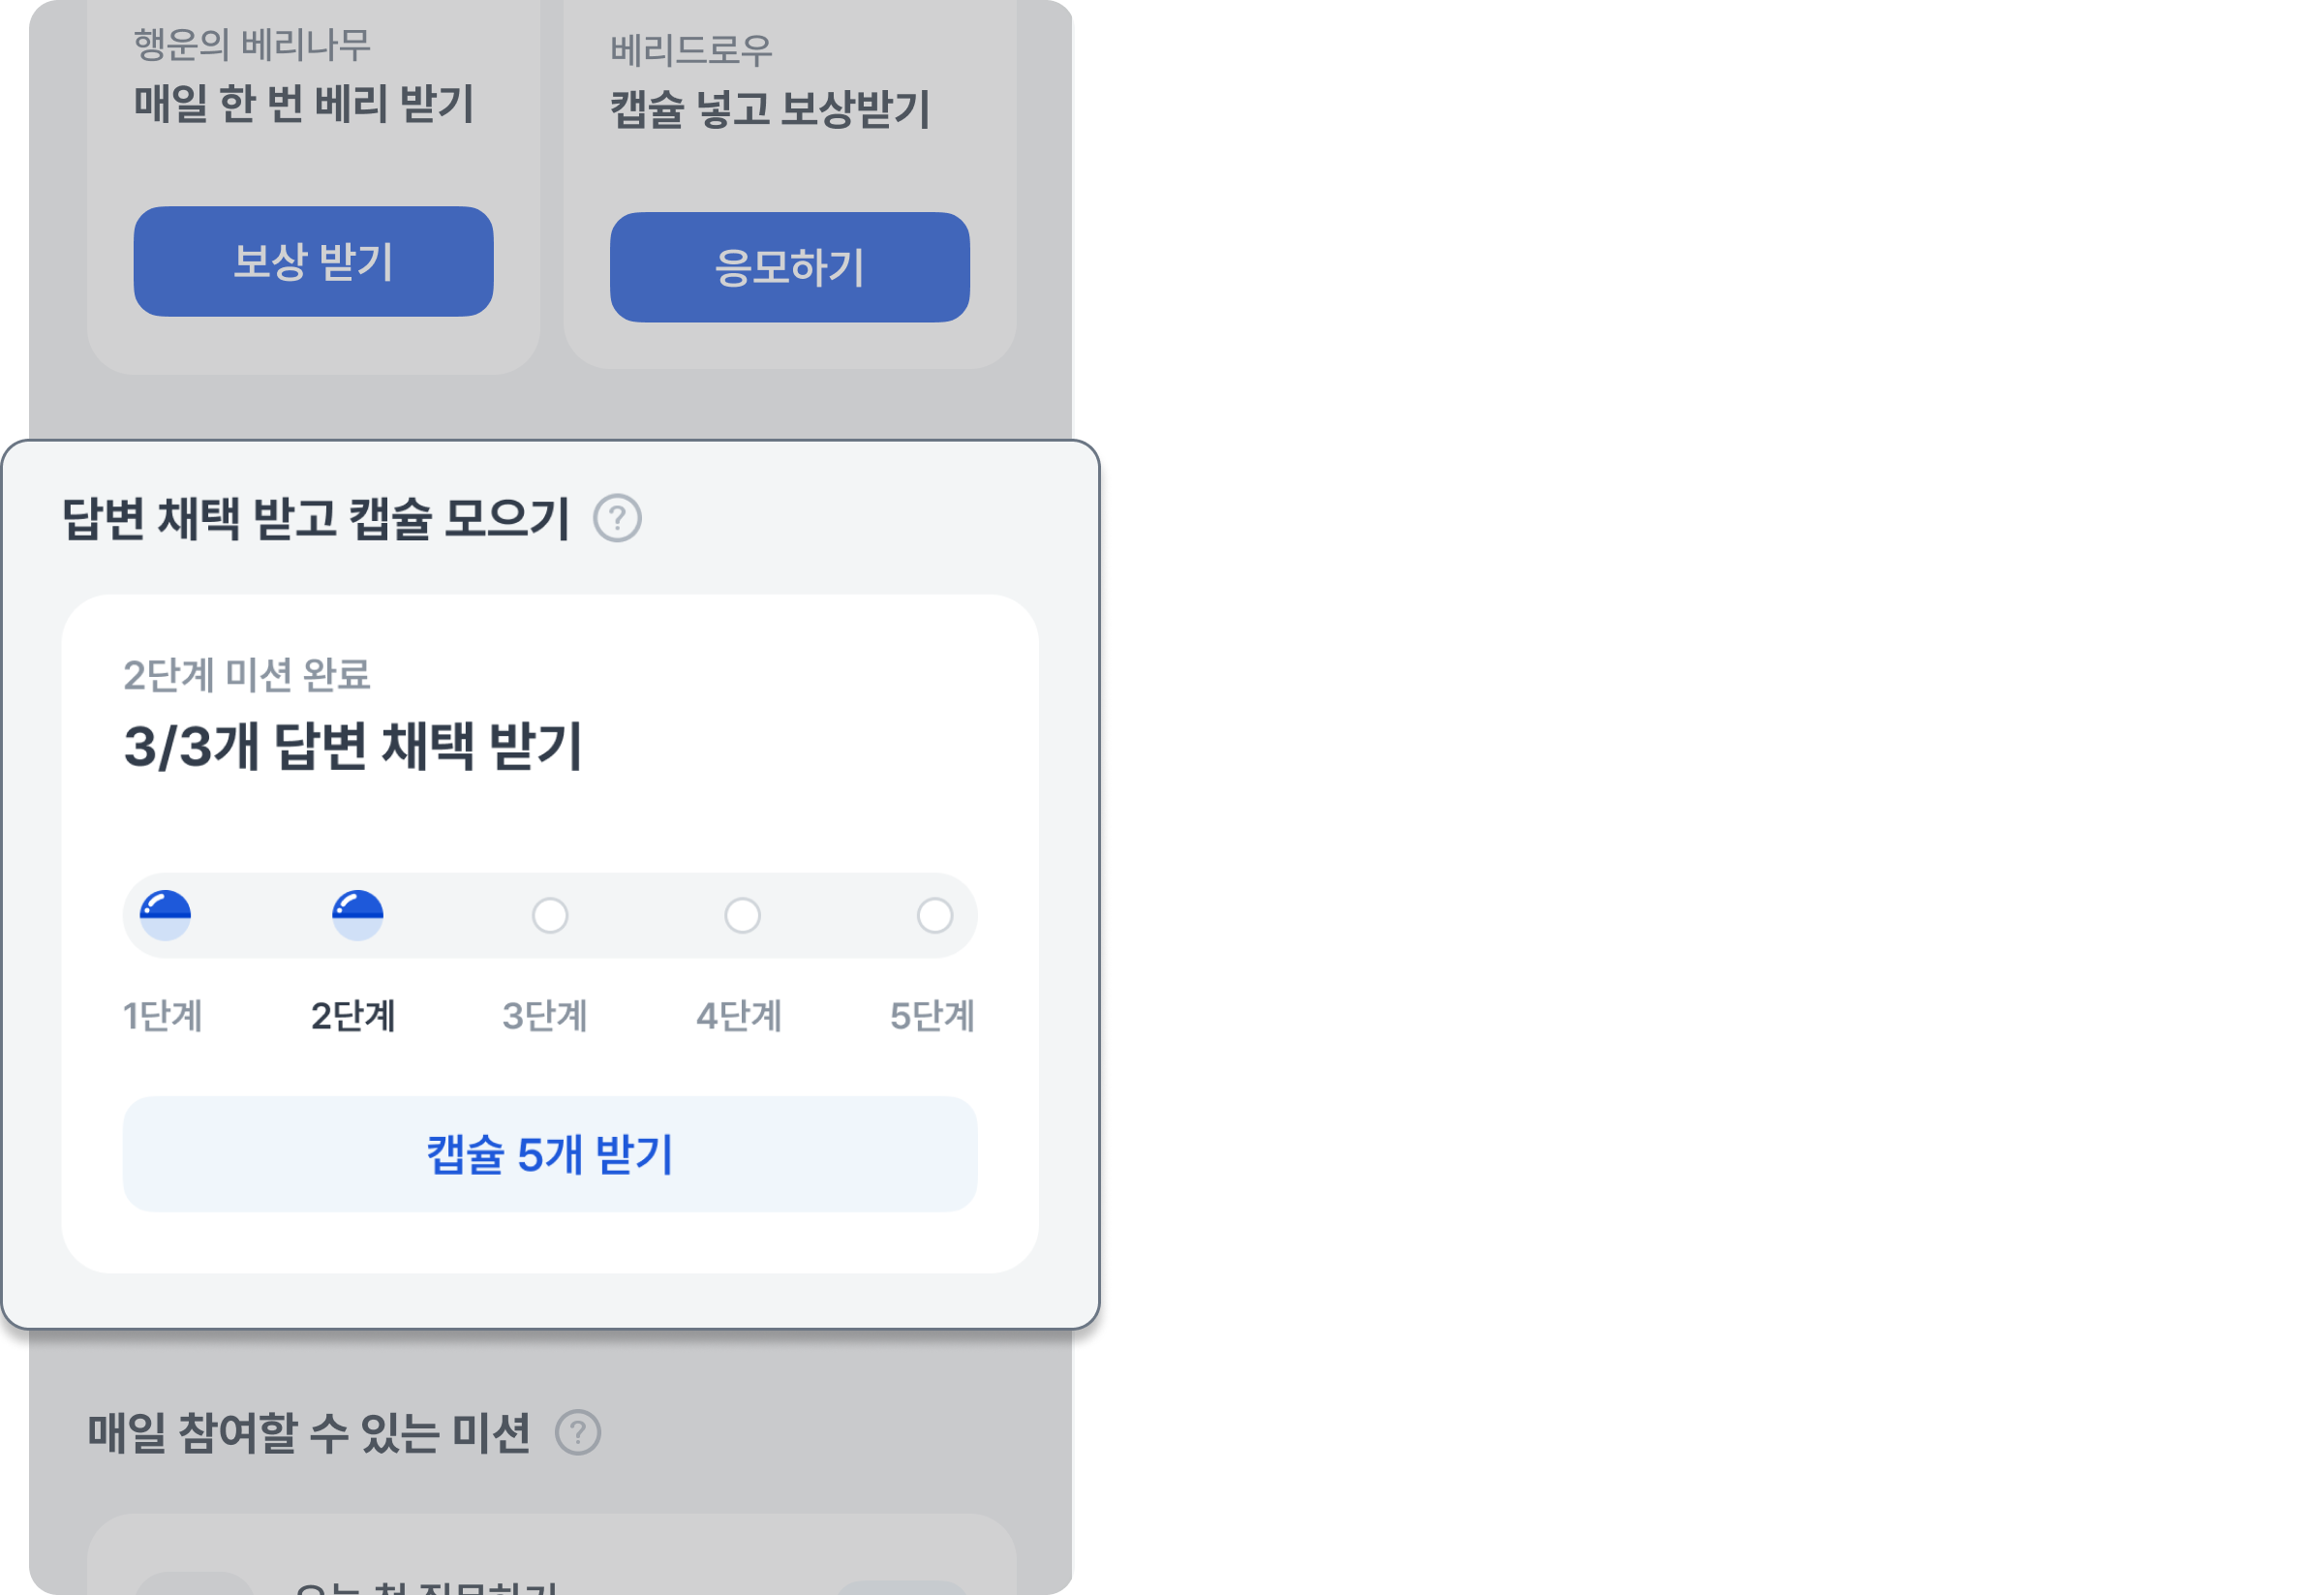
Task: Tap the 응모하기 button
Action: pos(789,267)
